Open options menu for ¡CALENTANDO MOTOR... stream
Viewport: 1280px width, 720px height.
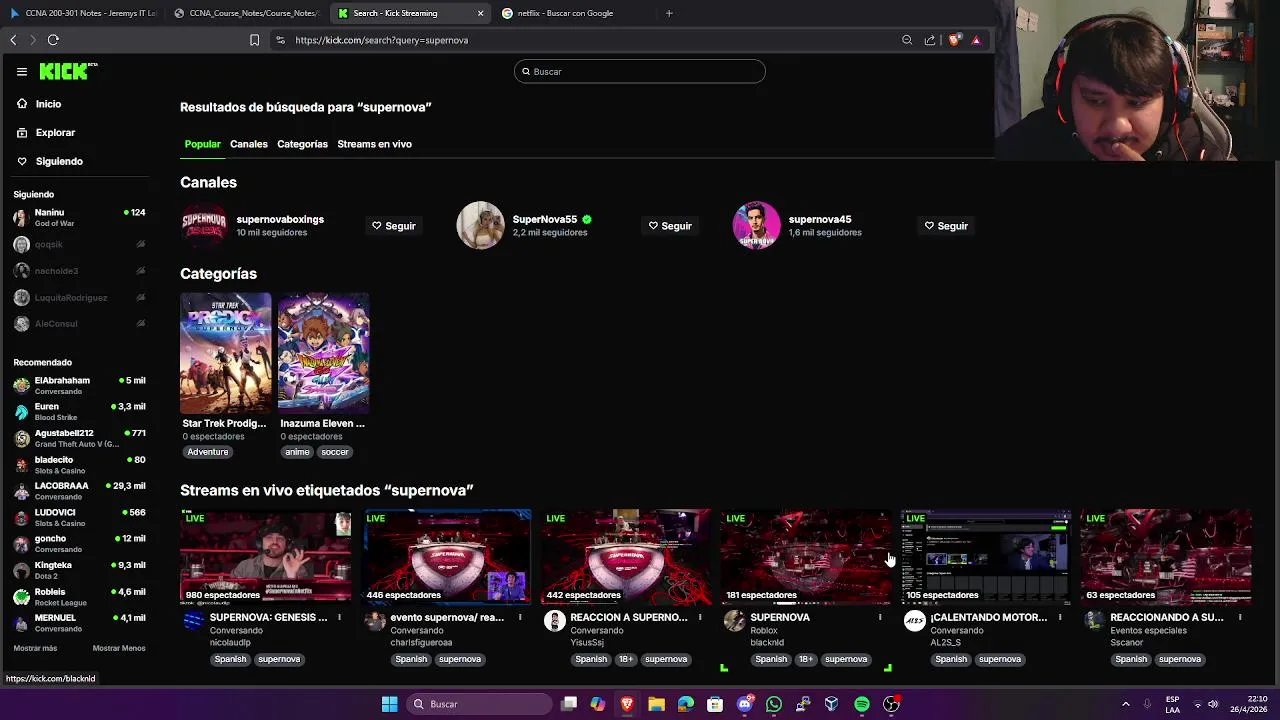coord(1060,618)
